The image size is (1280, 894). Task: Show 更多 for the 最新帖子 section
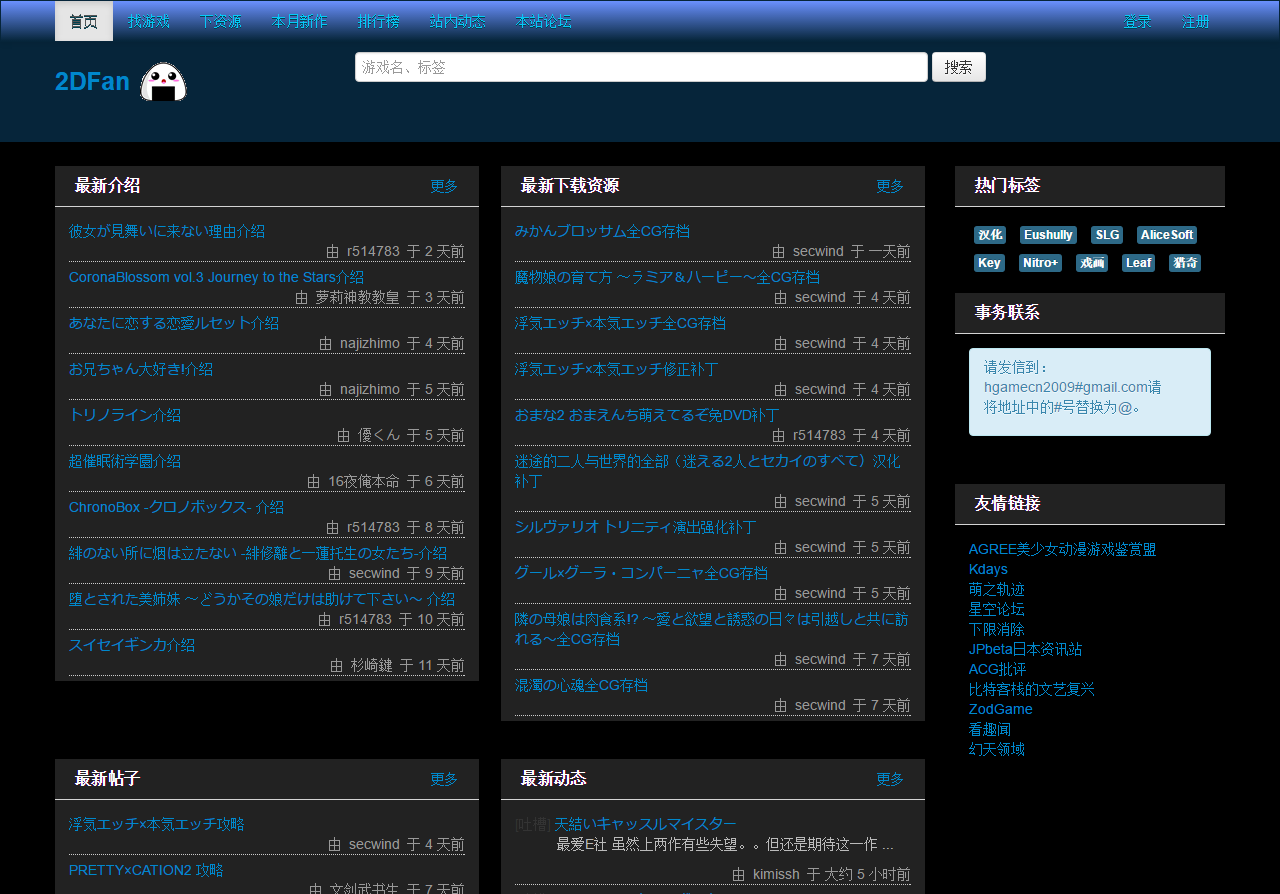click(444, 779)
